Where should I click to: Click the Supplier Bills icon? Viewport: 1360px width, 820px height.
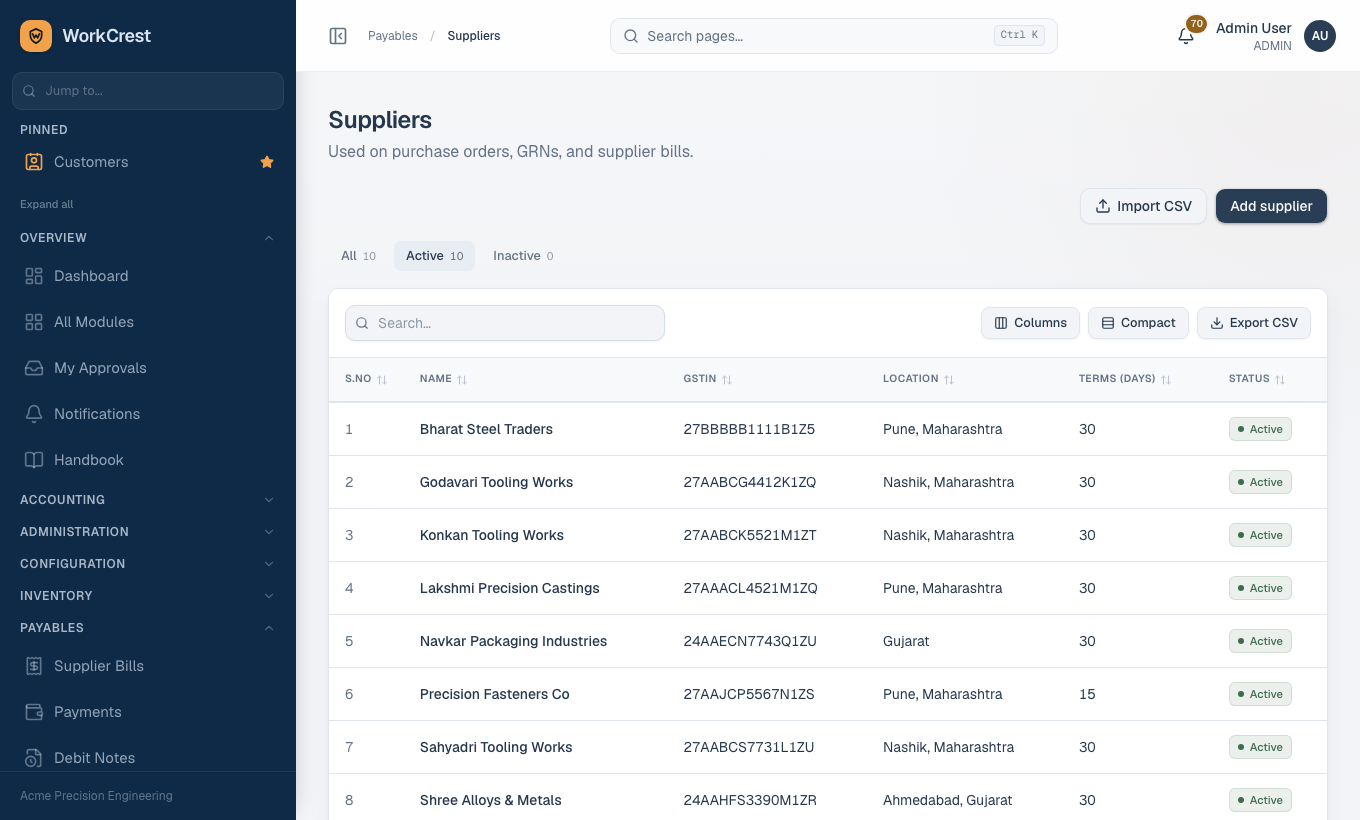point(34,666)
